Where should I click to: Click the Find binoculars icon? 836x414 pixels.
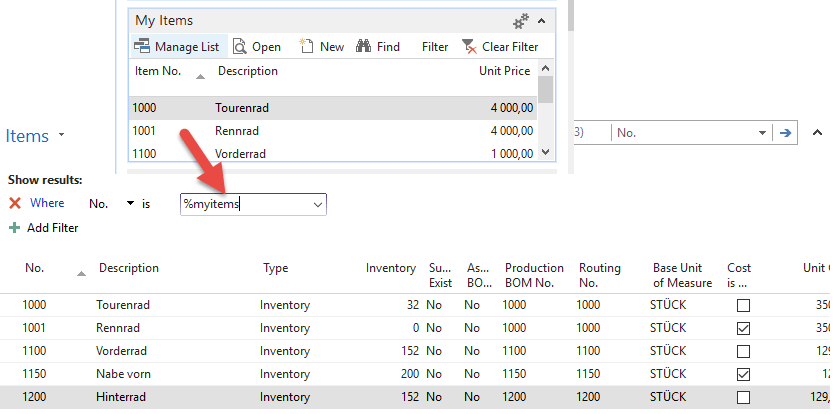pos(364,47)
